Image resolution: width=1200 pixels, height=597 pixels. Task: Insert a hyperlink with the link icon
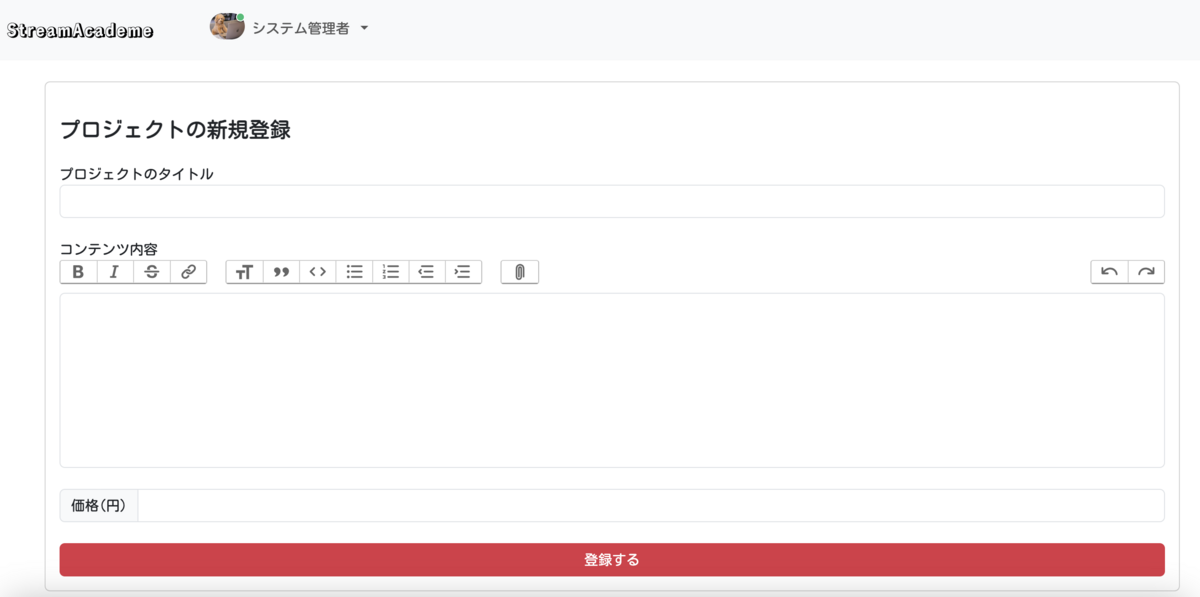[188, 272]
